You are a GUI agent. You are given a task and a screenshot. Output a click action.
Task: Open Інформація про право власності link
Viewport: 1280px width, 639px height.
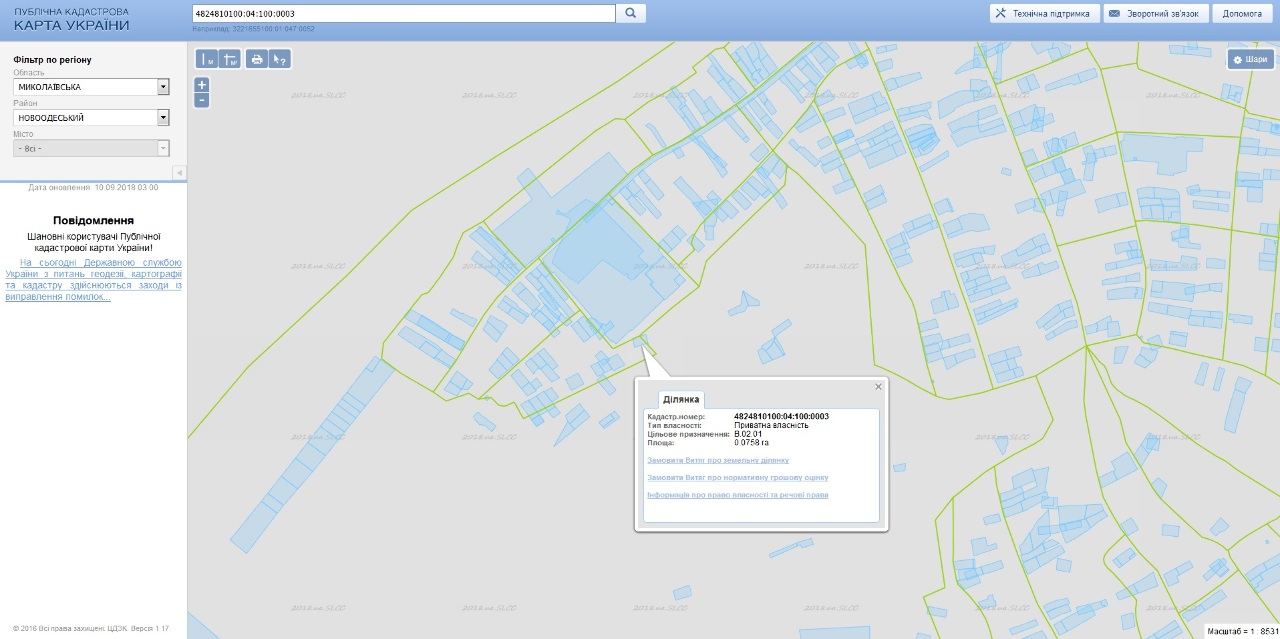point(737,495)
